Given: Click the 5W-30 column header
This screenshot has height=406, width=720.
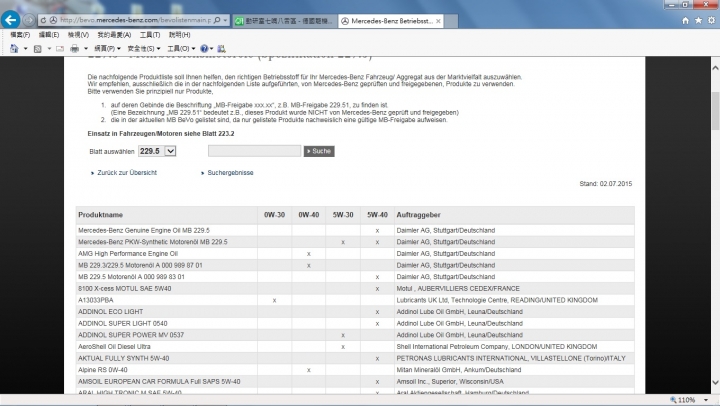Looking at the screenshot, I should 343,214.
